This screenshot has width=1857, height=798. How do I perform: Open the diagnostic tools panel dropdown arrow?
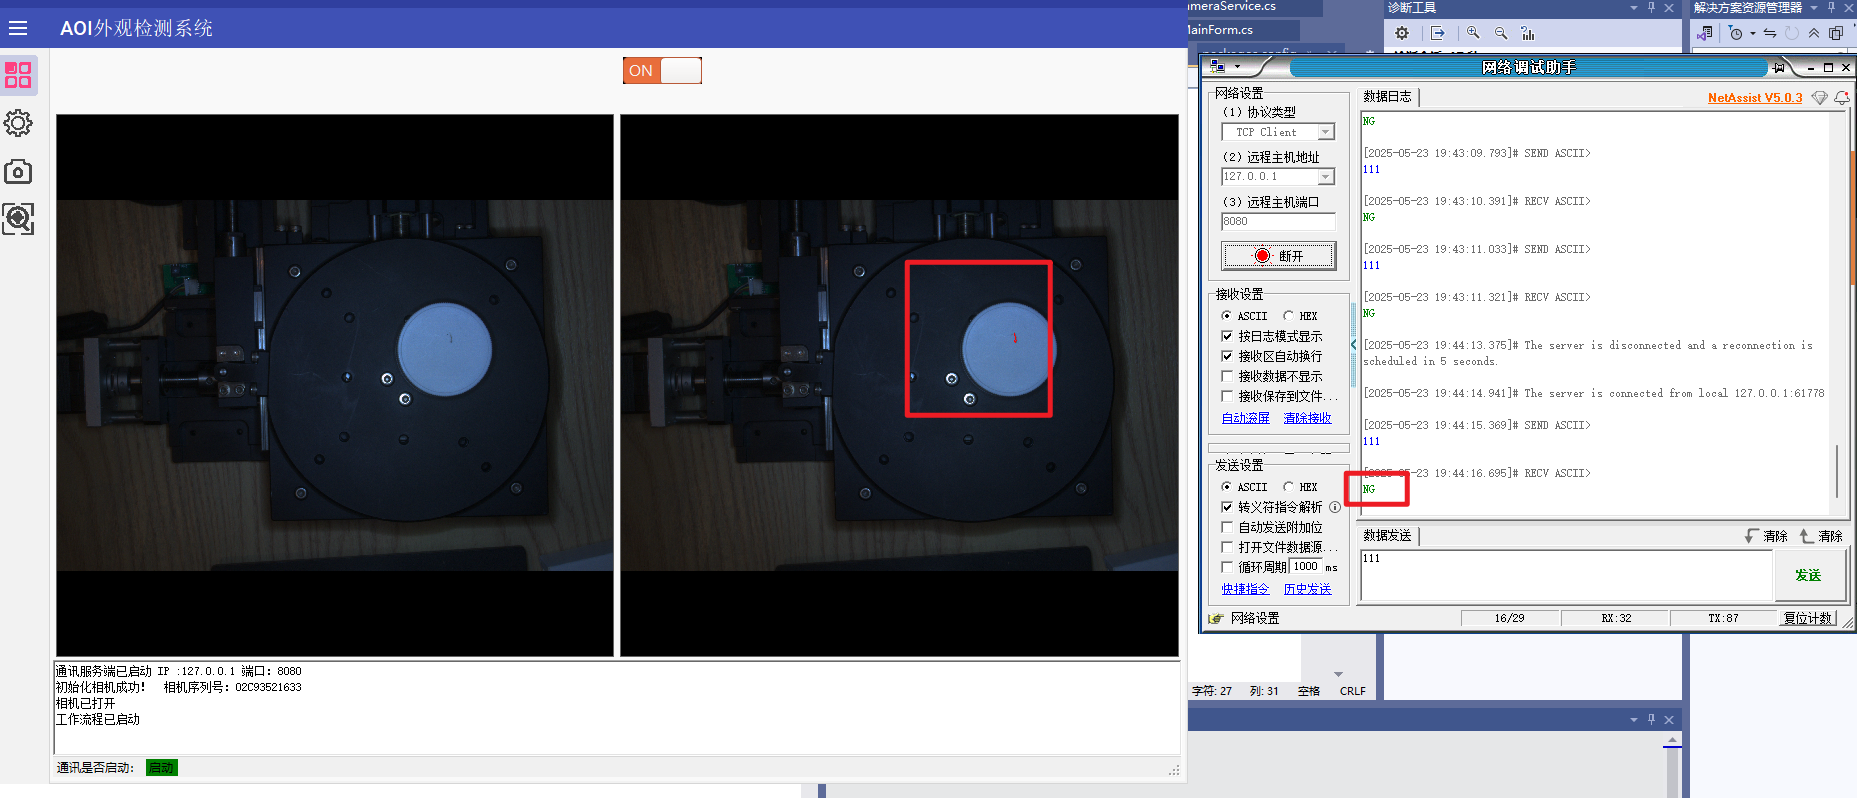click(x=1634, y=8)
